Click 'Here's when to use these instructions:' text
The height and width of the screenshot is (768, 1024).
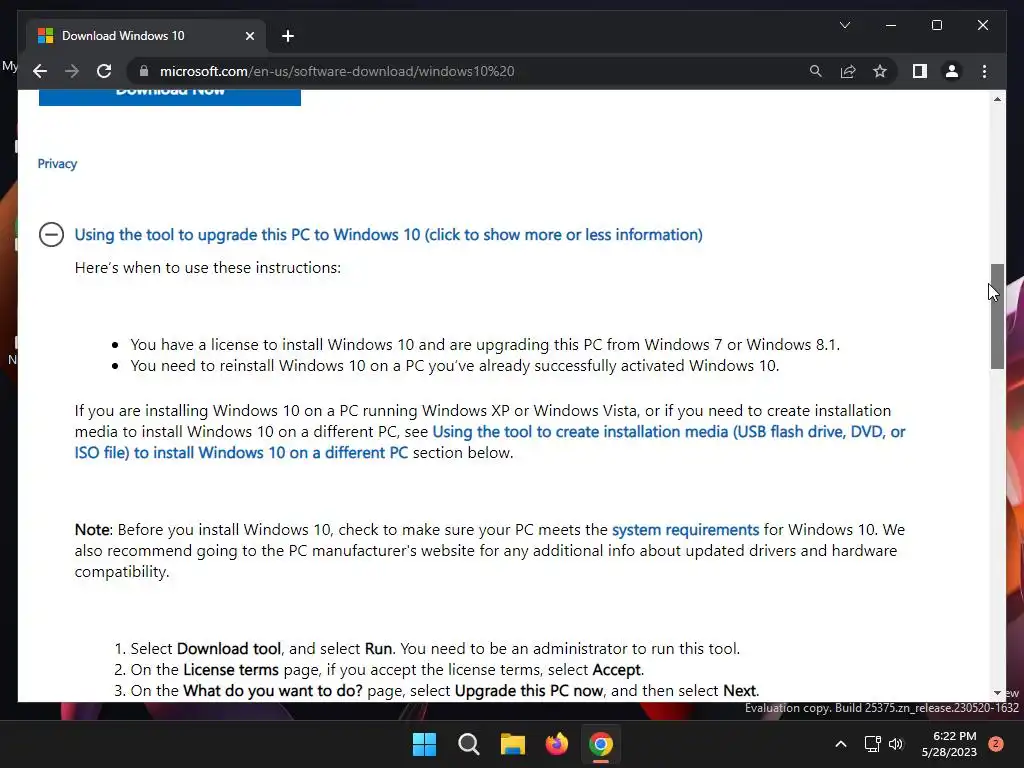[x=208, y=268]
